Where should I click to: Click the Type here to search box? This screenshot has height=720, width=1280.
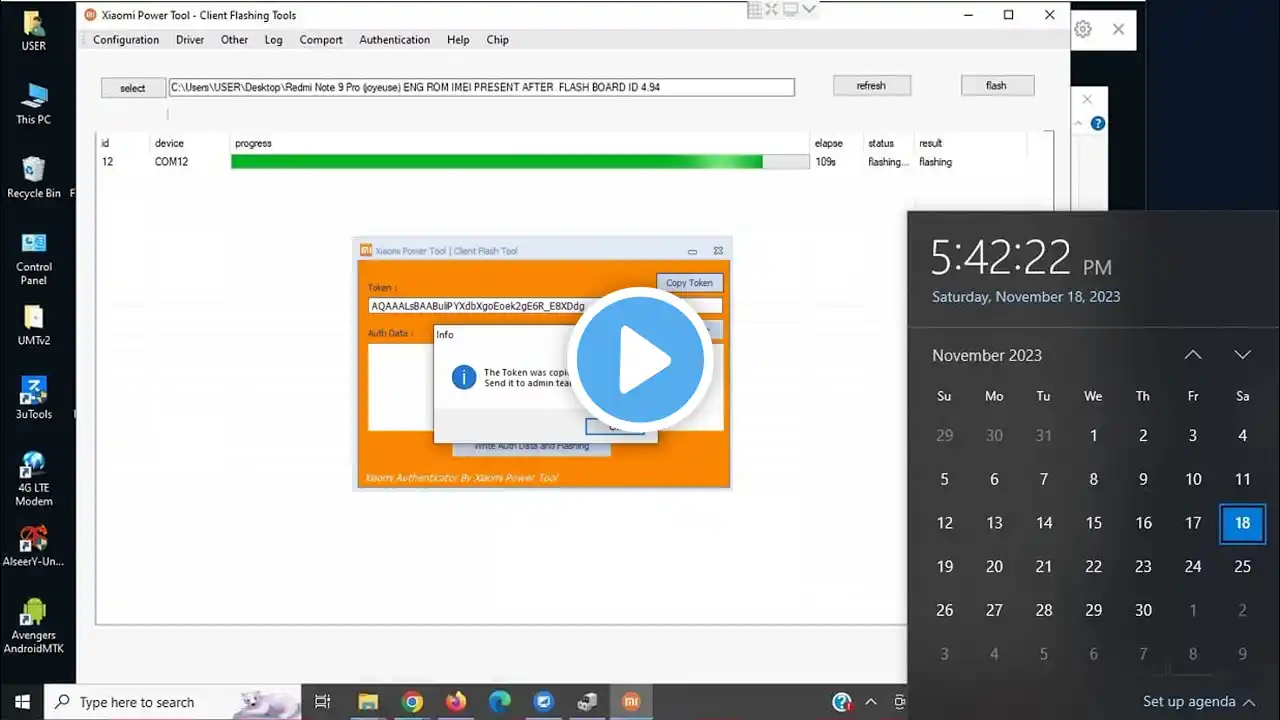173,702
